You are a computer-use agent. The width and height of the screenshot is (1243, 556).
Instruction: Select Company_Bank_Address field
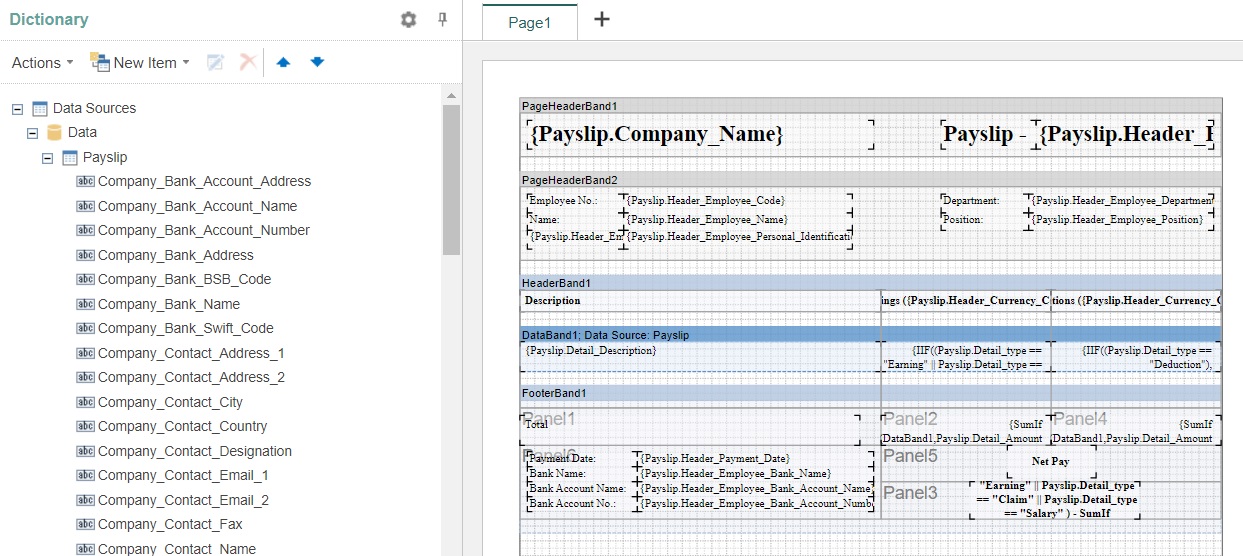pos(175,255)
